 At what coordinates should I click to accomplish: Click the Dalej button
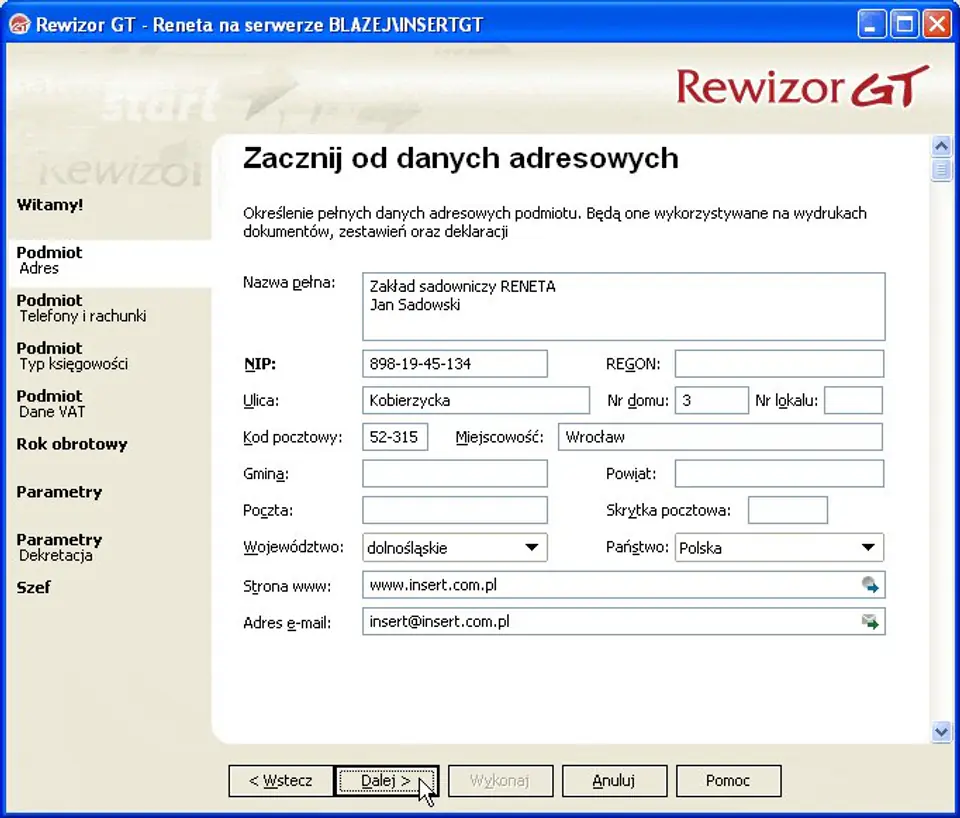tap(386, 781)
